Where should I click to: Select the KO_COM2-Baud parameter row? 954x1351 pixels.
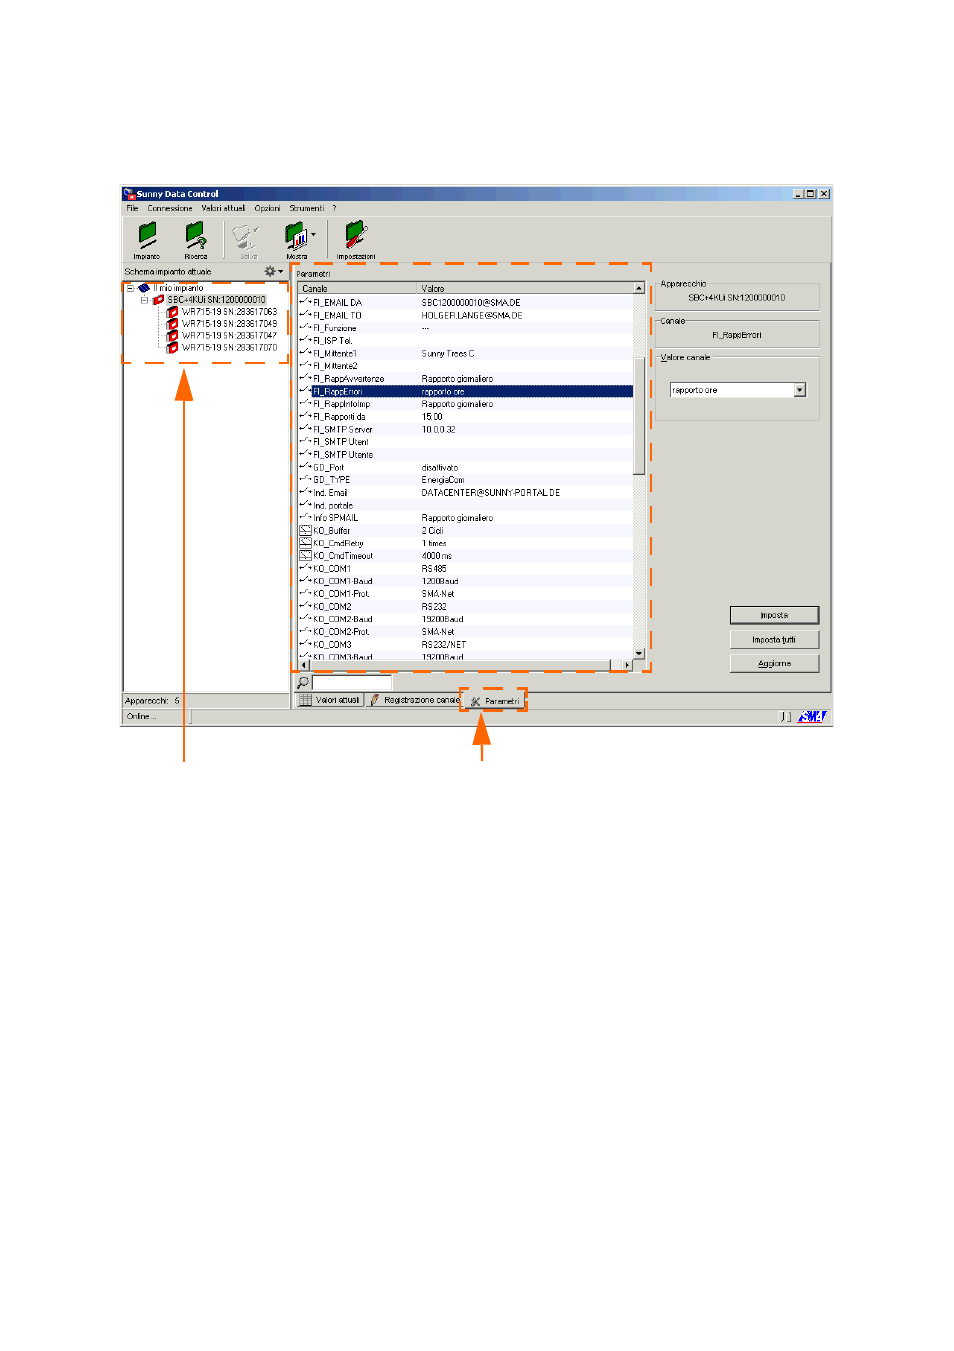click(x=465, y=619)
